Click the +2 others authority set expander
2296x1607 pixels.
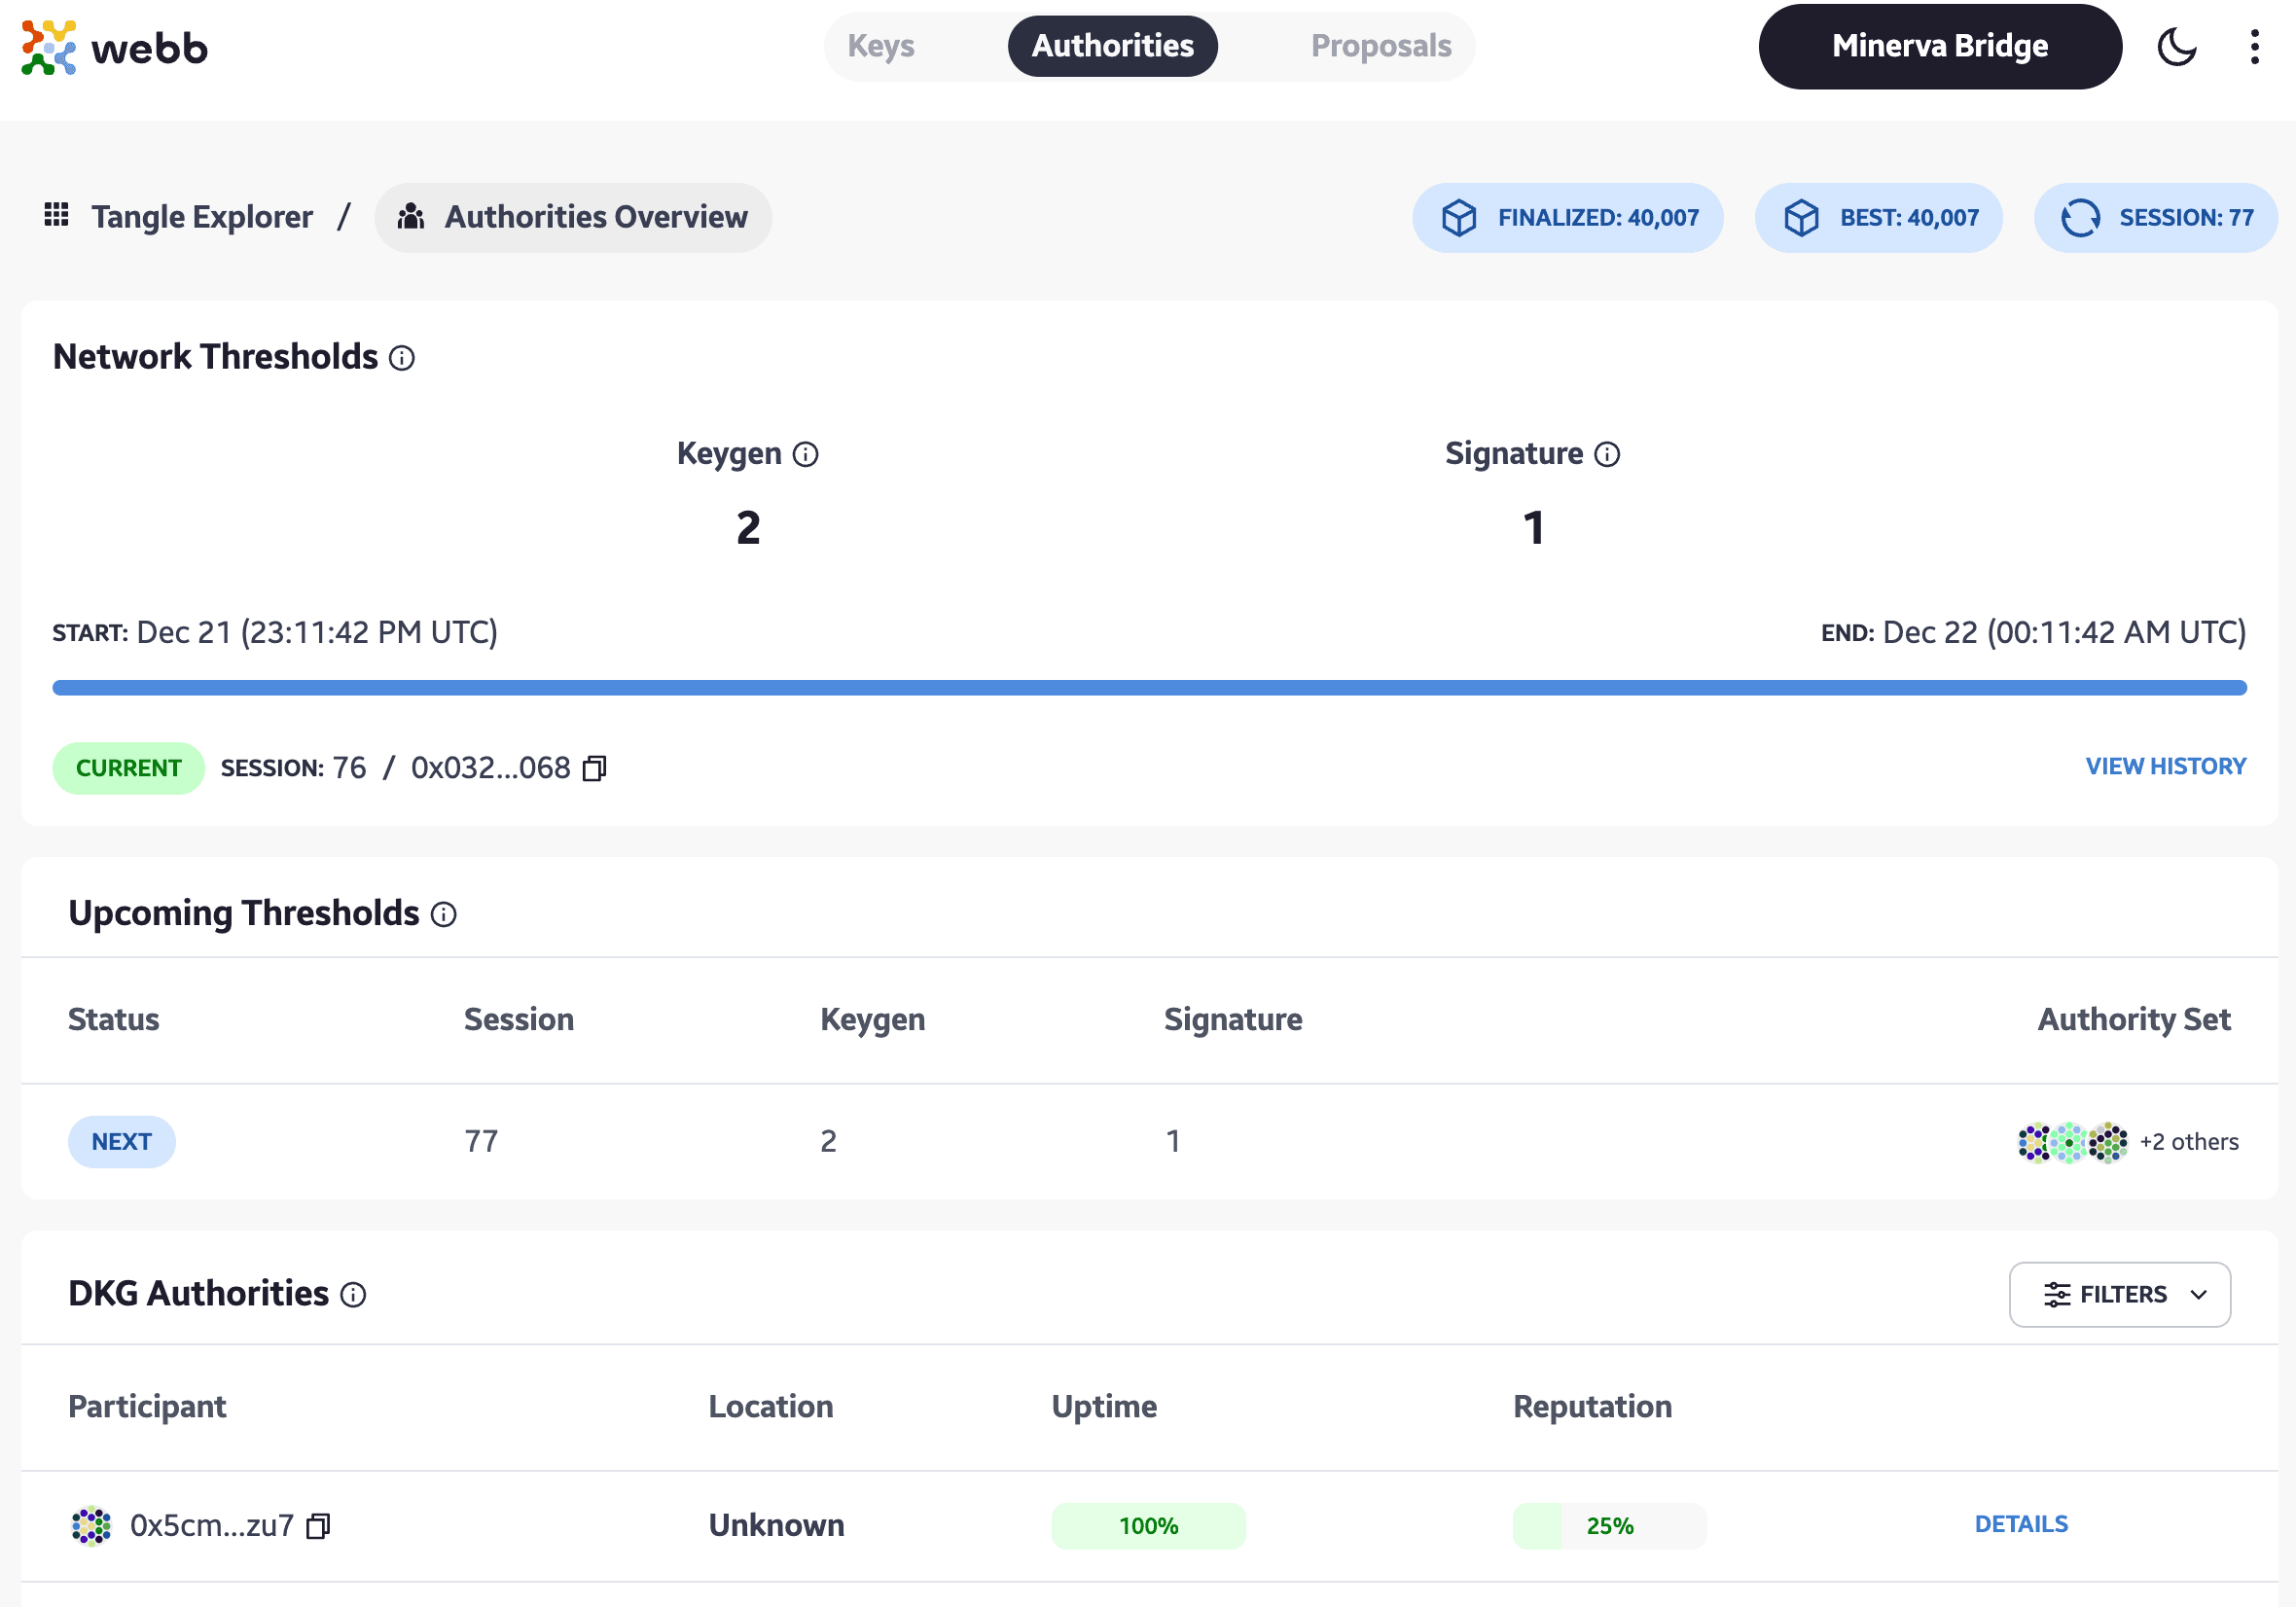pyautogui.click(x=2184, y=1141)
